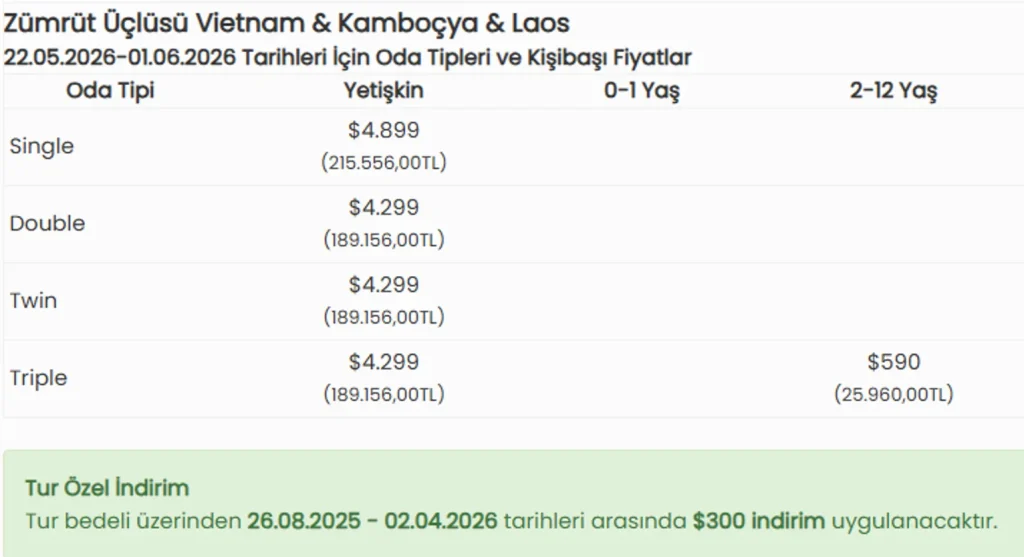This screenshot has width=1024, height=557.
Task: Select the Triple room type row label
Action: [39, 378]
